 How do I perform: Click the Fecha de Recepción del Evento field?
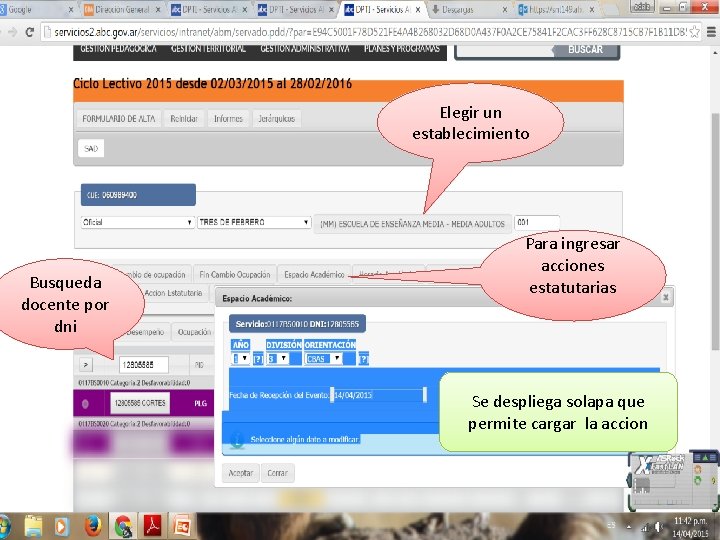click(x=378, y=395)
